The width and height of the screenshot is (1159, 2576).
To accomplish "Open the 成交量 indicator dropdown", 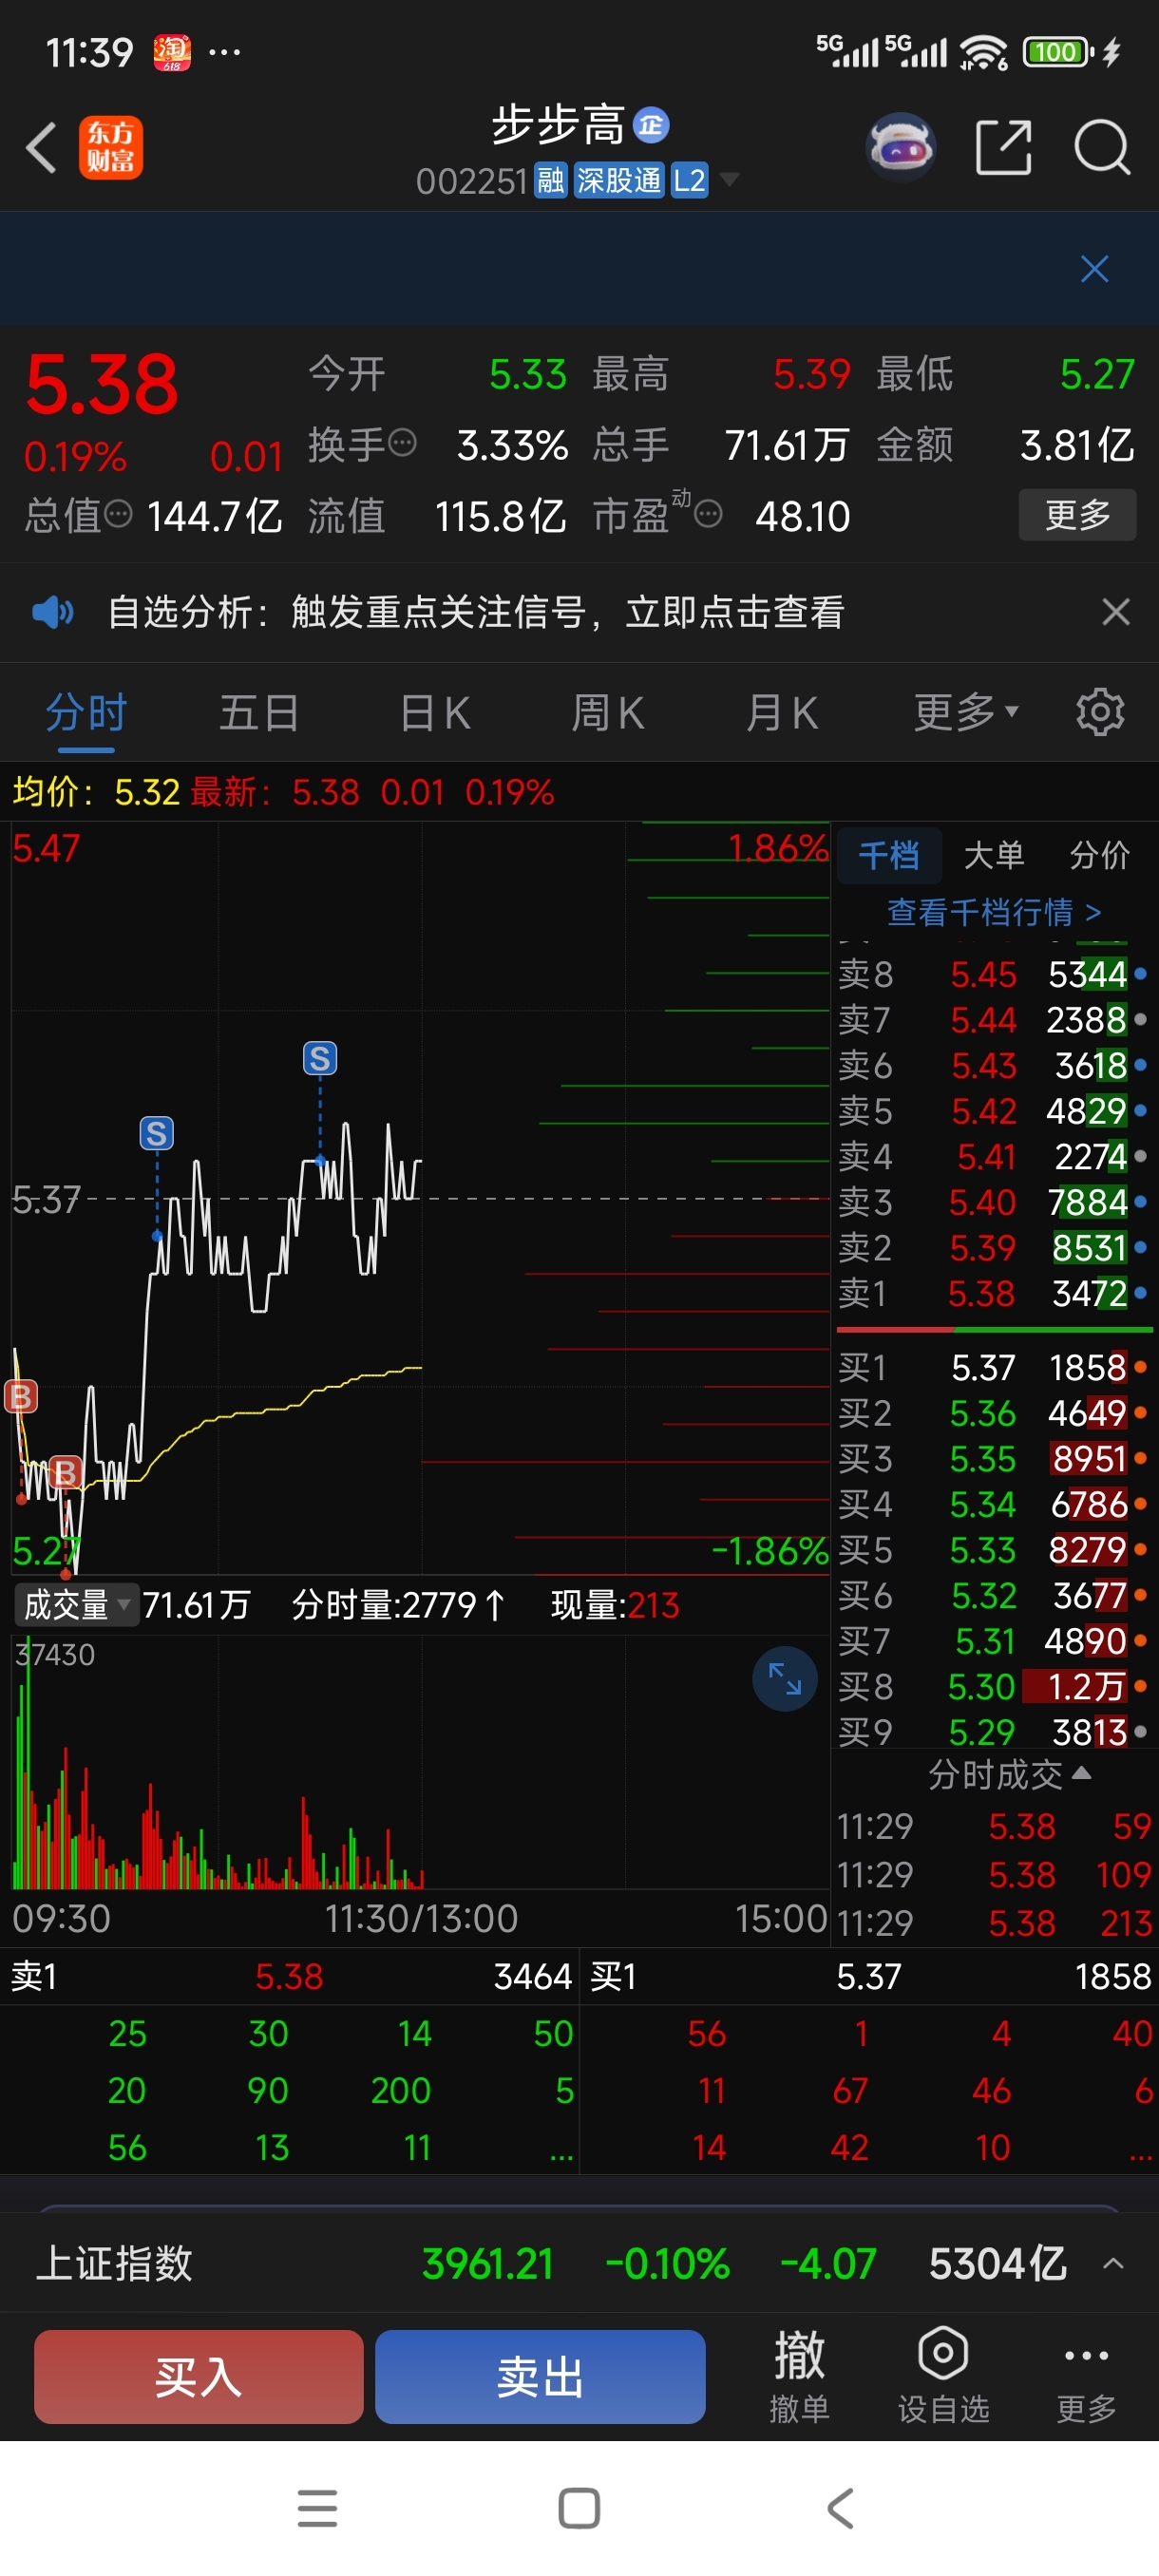I will click(x=76, y=1604).
